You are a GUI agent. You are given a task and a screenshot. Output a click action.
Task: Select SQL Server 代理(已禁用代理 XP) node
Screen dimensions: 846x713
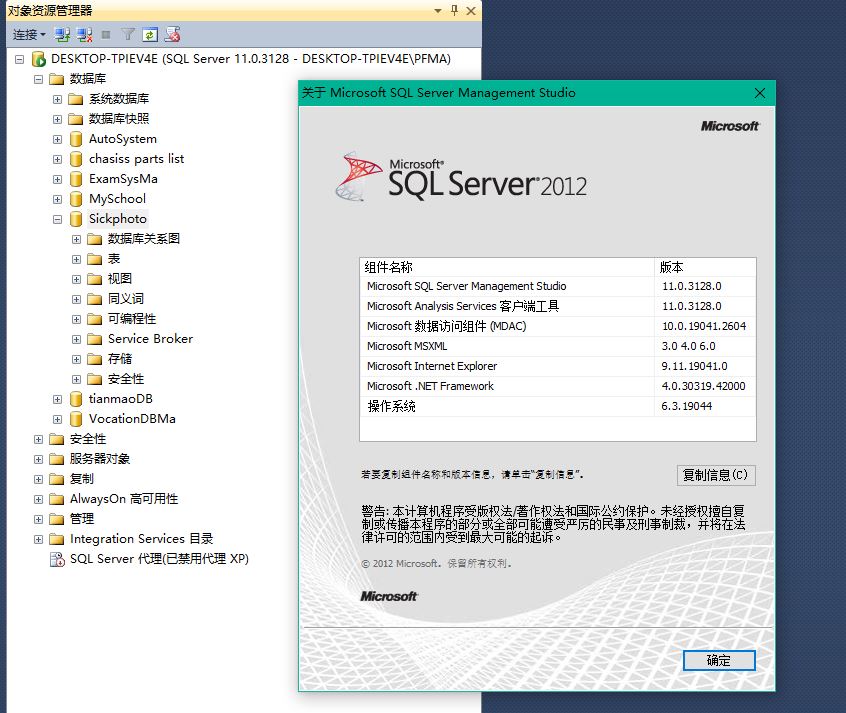pyautogui.click(x=159, y=559)
